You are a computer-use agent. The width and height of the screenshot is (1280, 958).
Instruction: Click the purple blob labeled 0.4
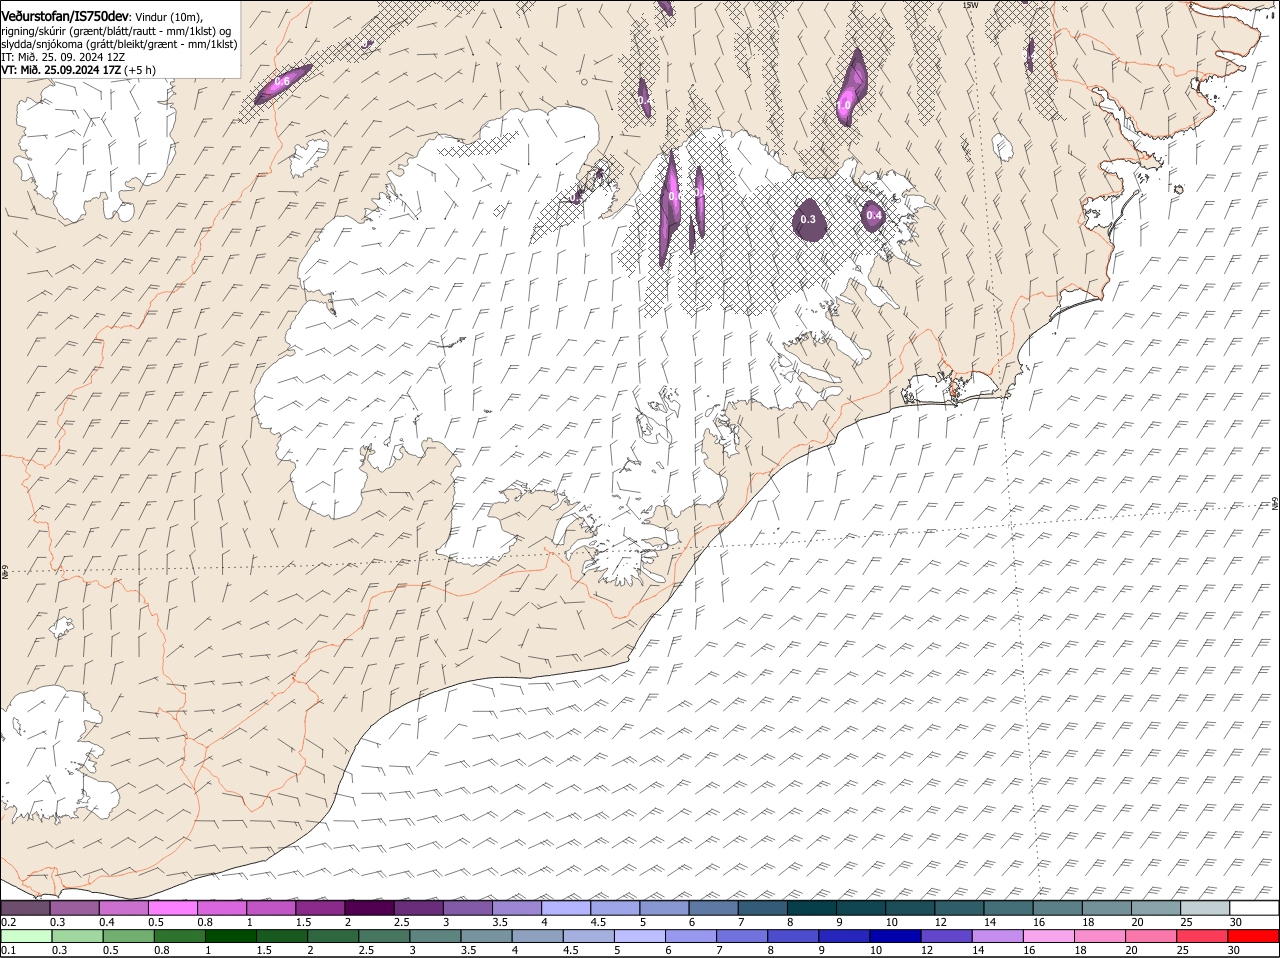873,215
